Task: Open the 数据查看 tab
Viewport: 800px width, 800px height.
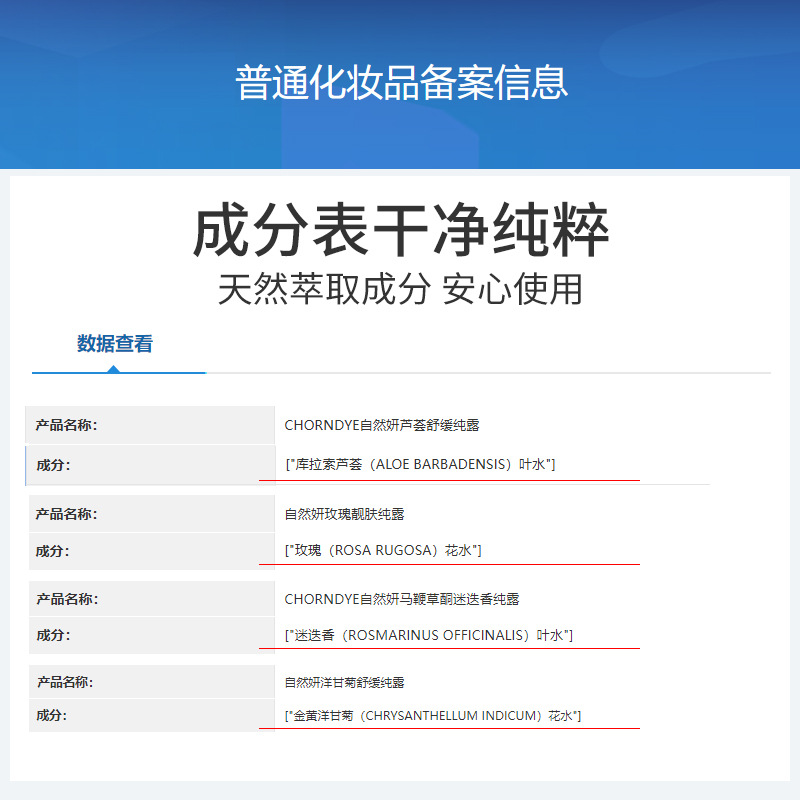Action: [115, 343]
